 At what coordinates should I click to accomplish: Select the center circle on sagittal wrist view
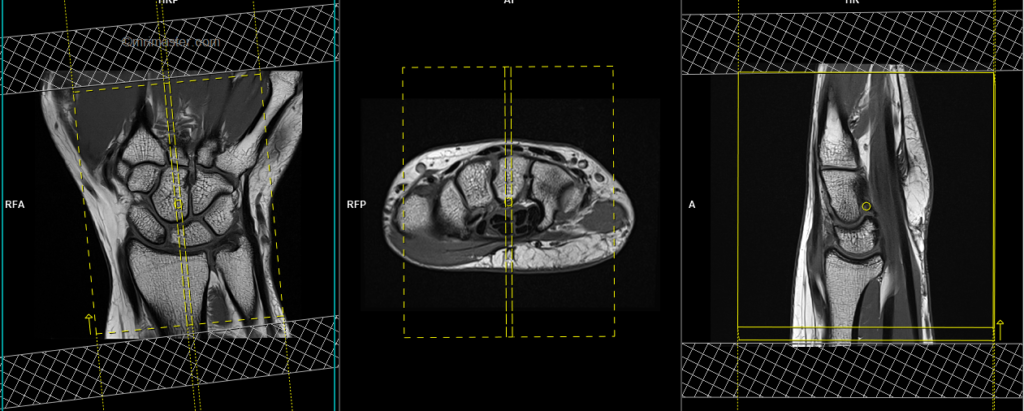pos(866,206)
